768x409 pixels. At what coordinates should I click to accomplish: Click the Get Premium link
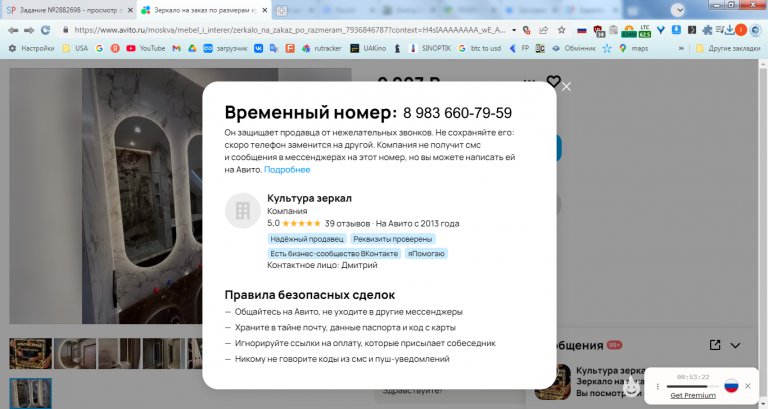(693, 395)
